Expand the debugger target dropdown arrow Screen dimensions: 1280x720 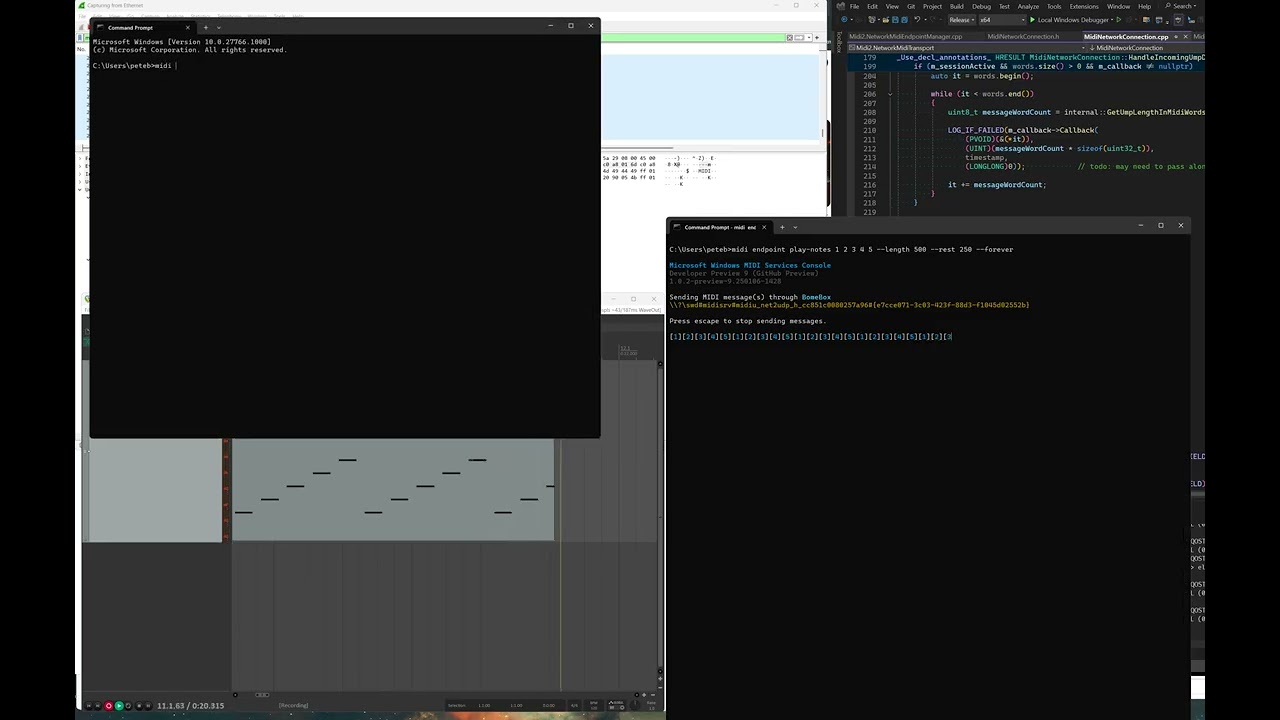pos(1112,20)
